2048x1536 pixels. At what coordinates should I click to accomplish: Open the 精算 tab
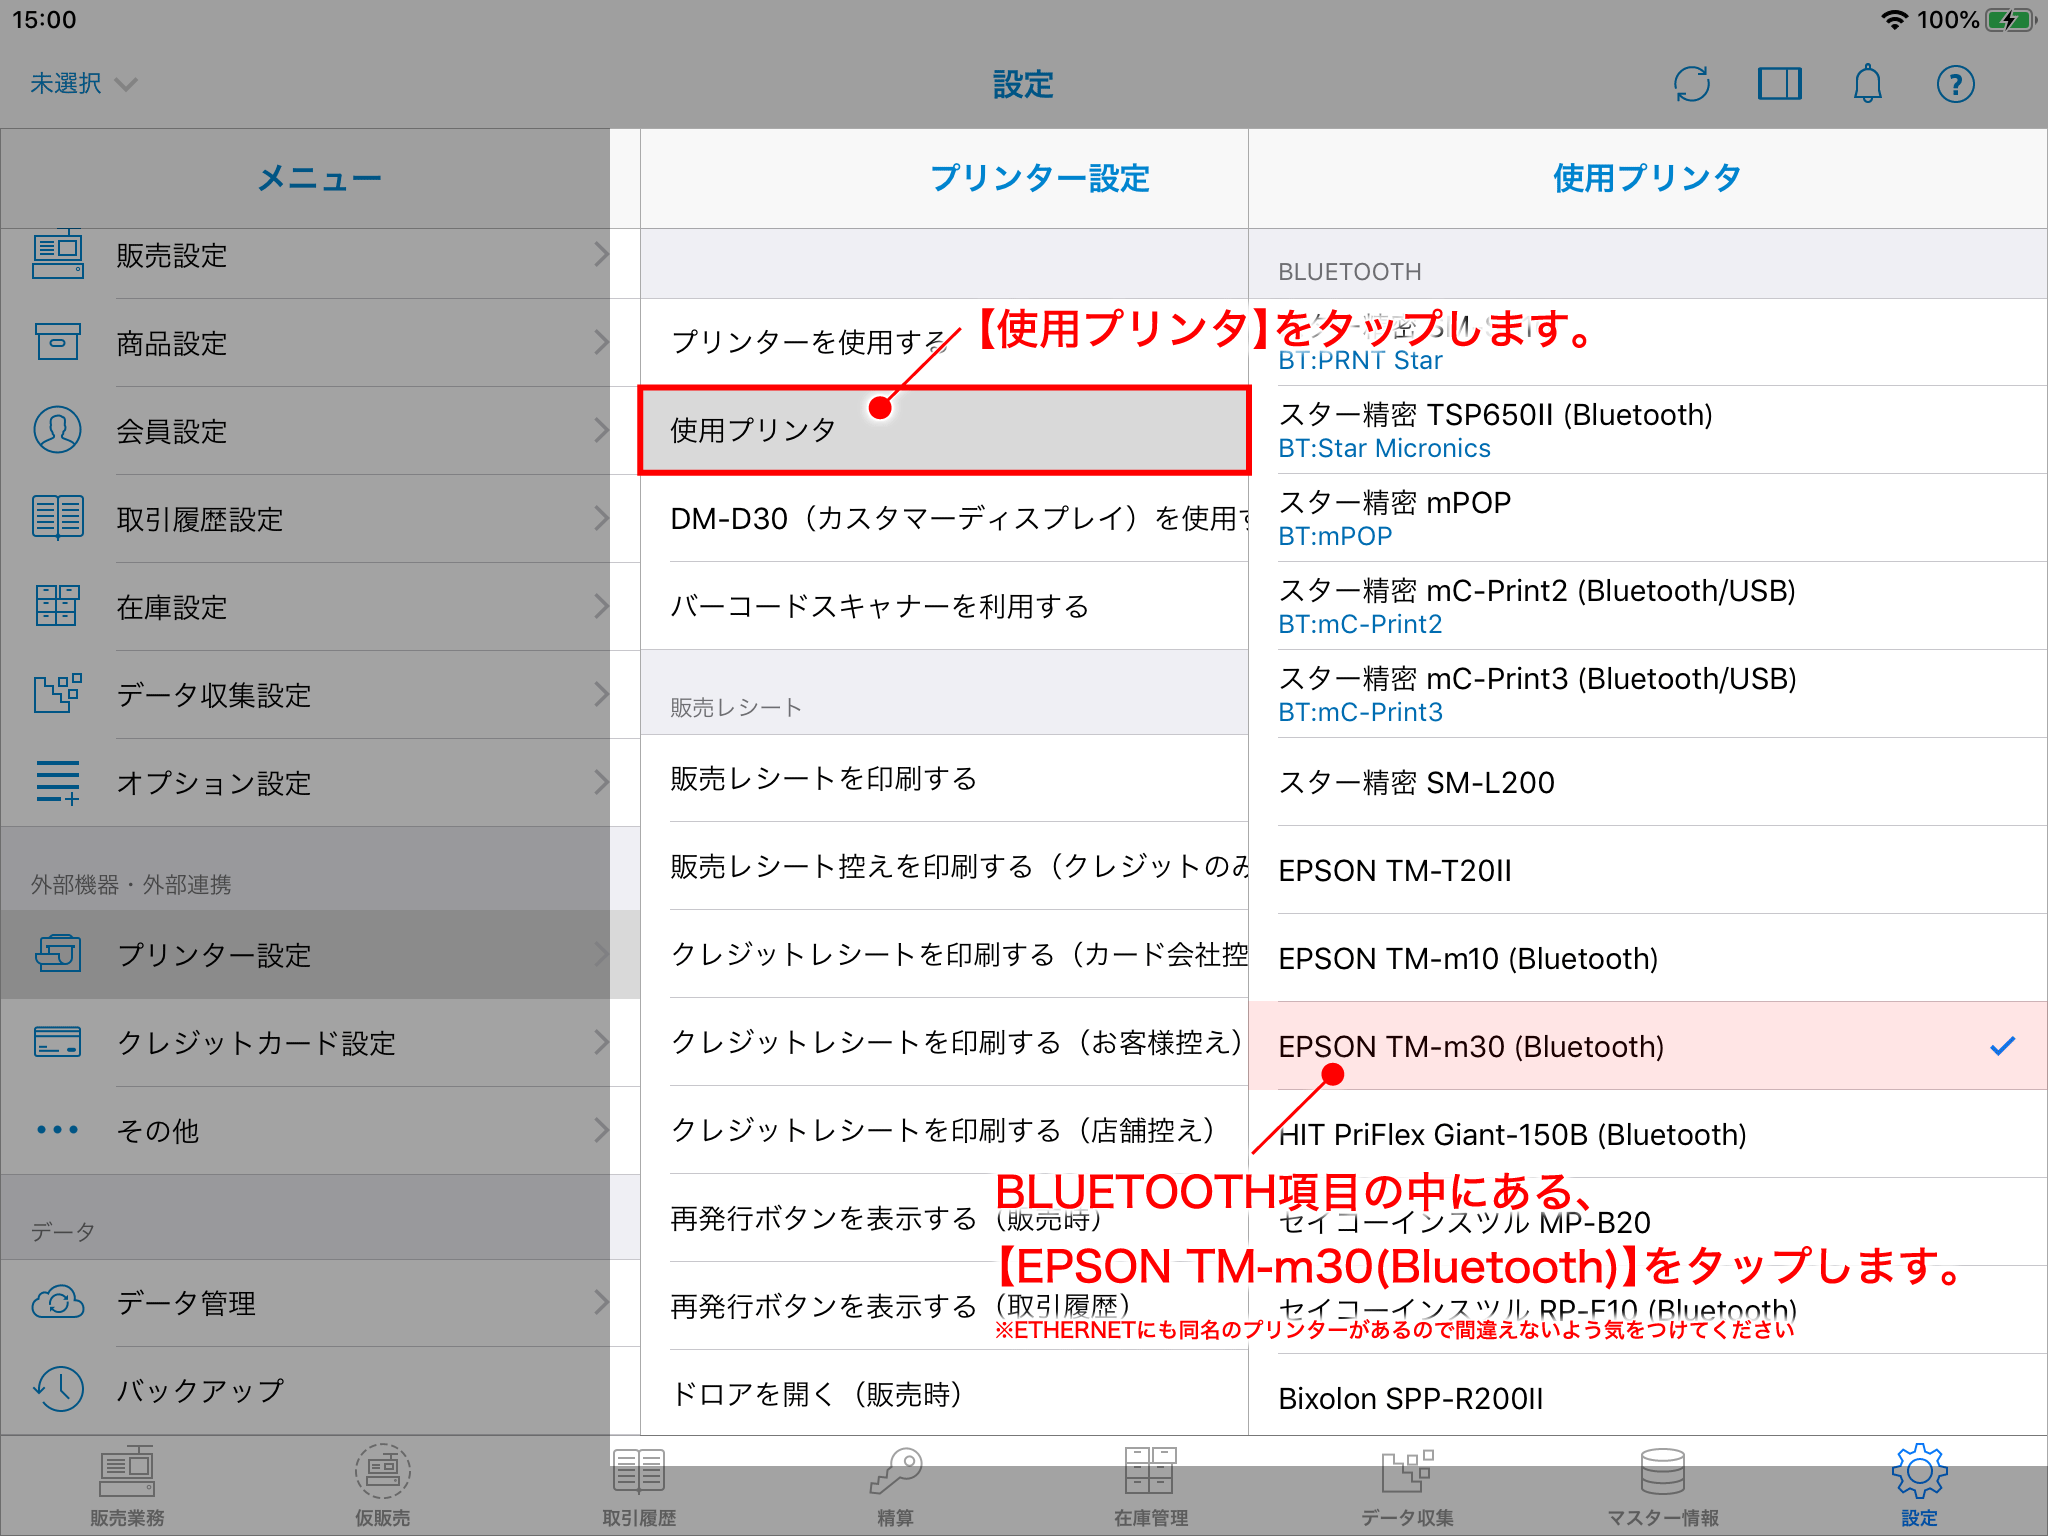pyautogui.click(x=895, y=1487)
